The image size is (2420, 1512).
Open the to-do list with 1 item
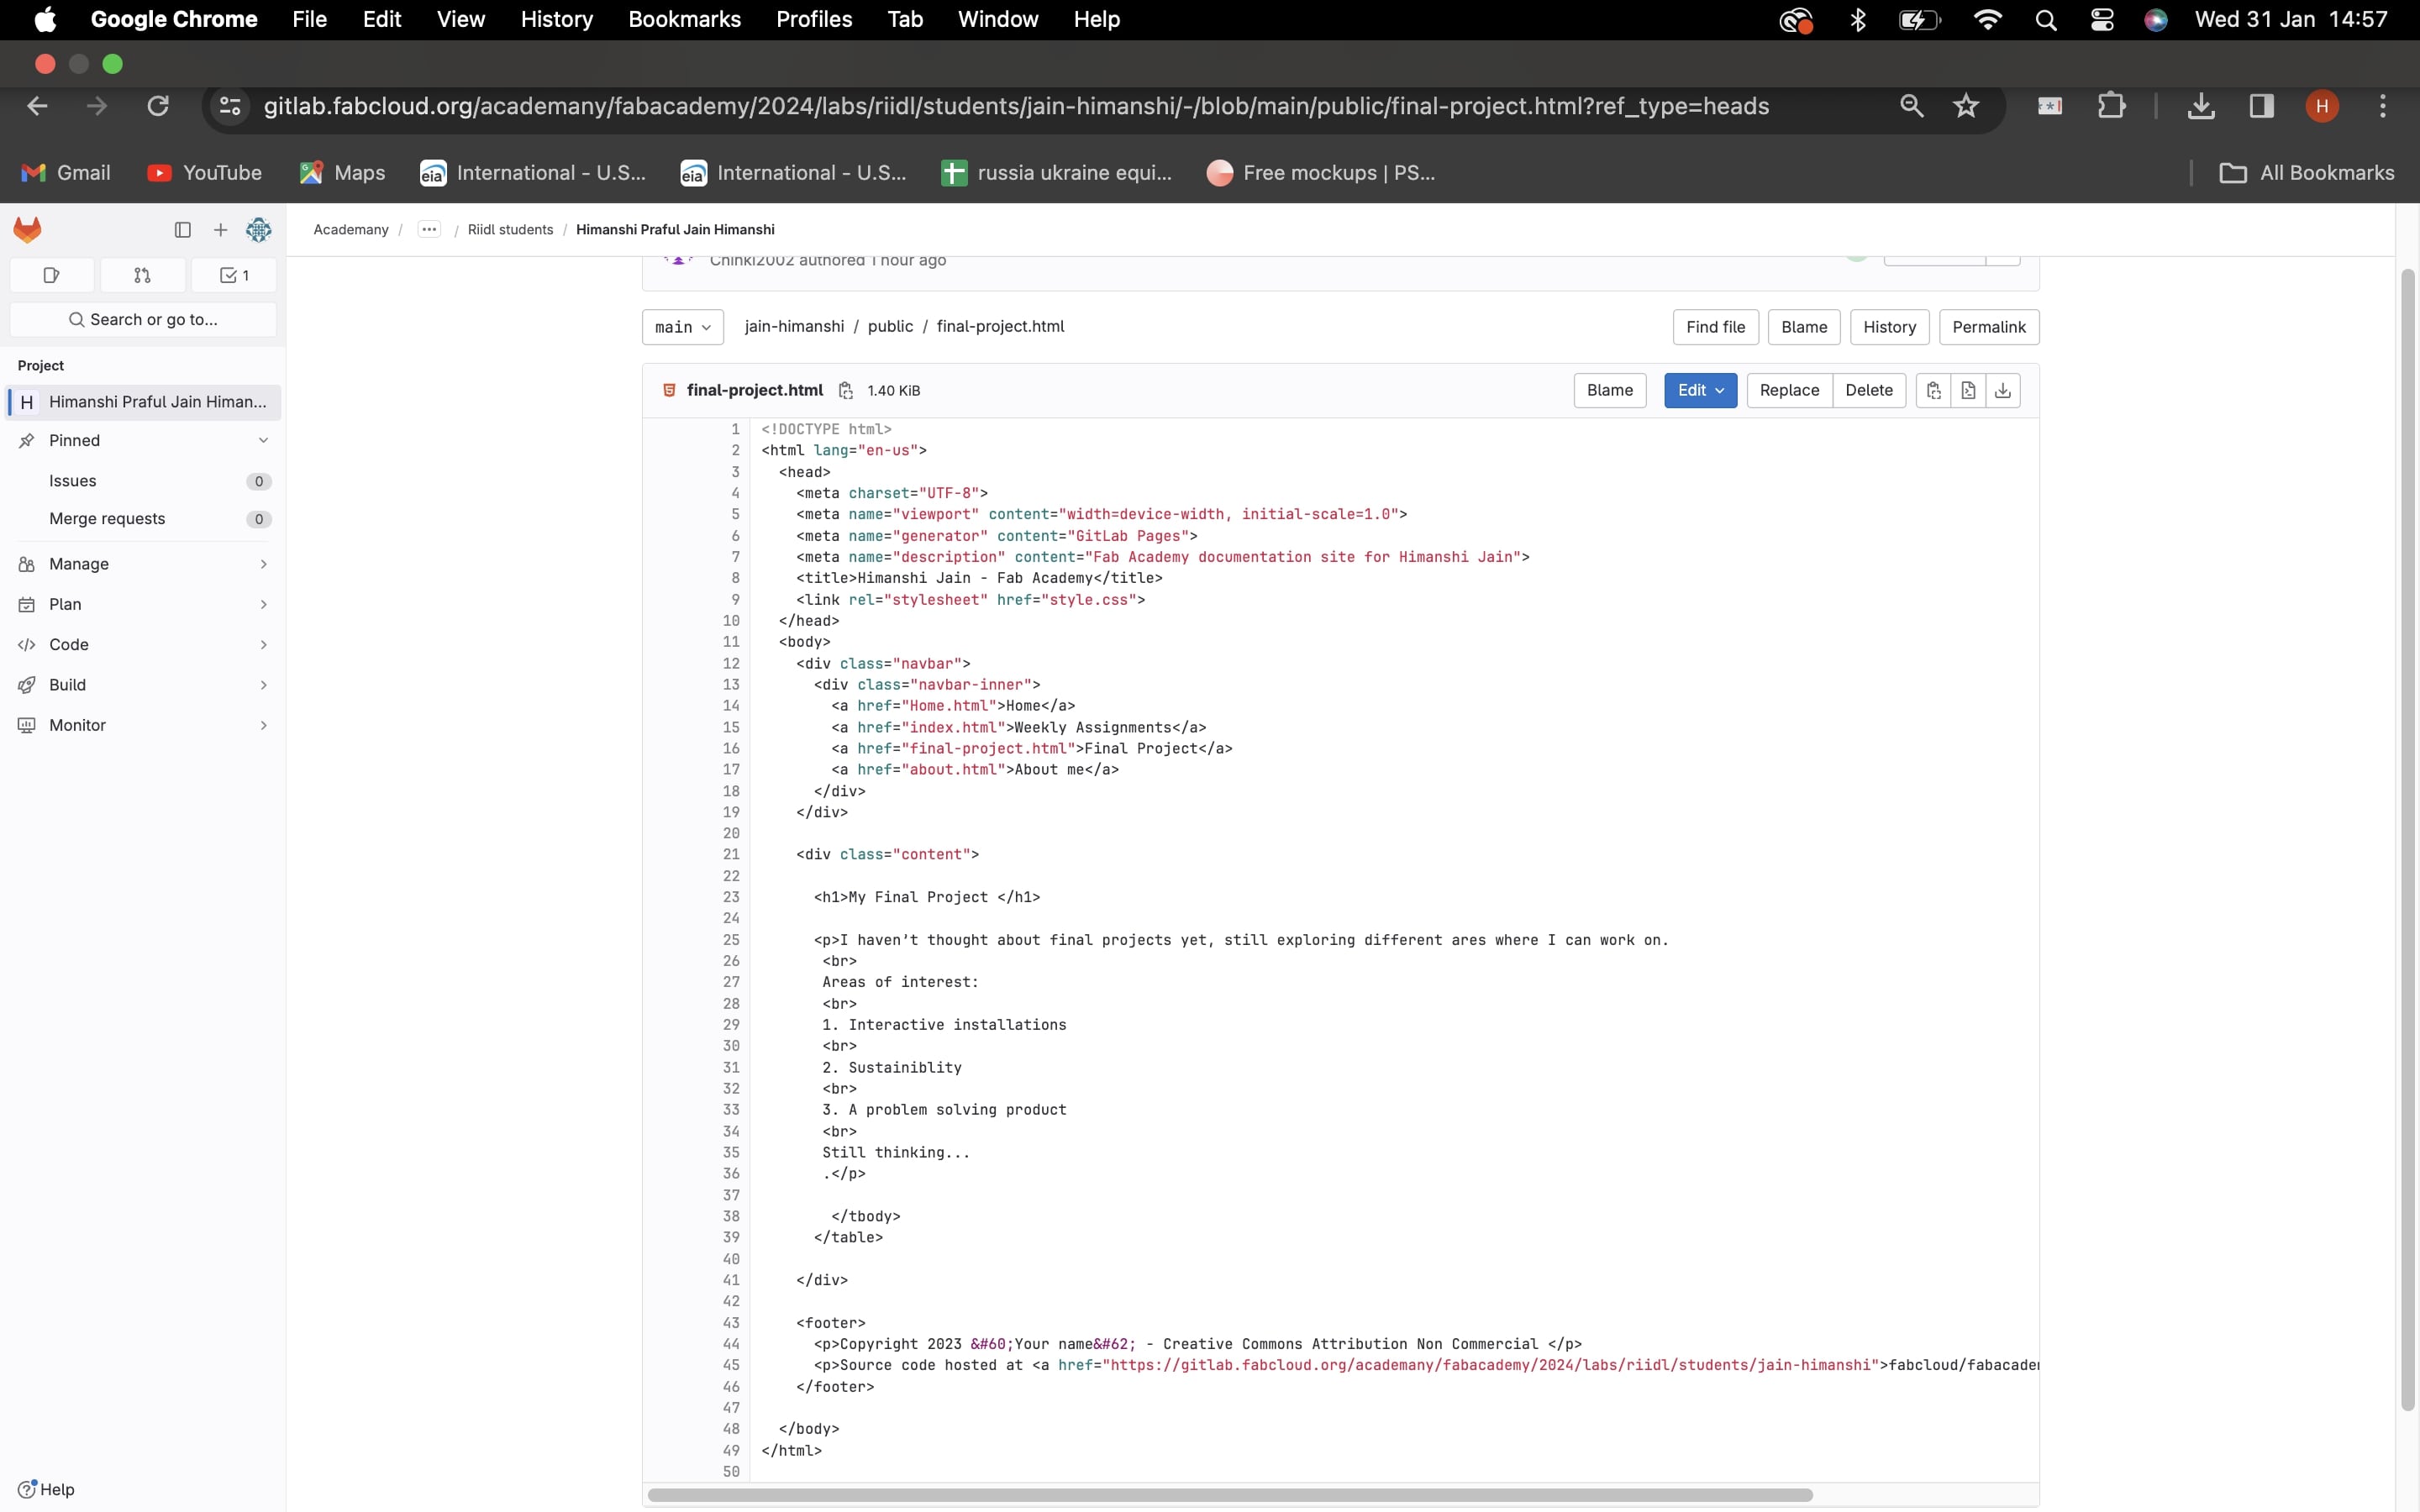pos(234,275)
